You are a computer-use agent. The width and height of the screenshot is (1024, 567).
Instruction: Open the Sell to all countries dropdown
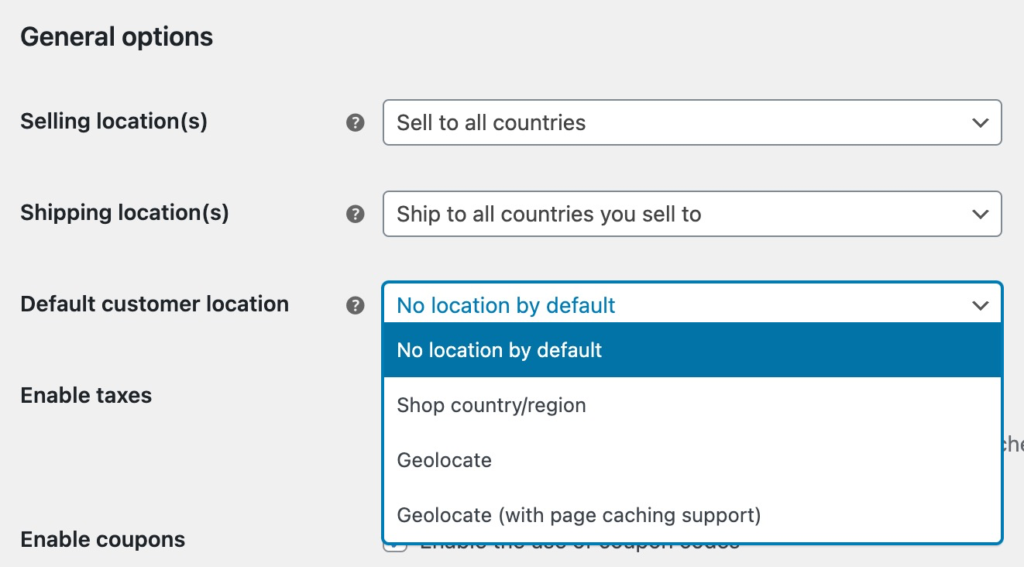click(x=692, y=123)
